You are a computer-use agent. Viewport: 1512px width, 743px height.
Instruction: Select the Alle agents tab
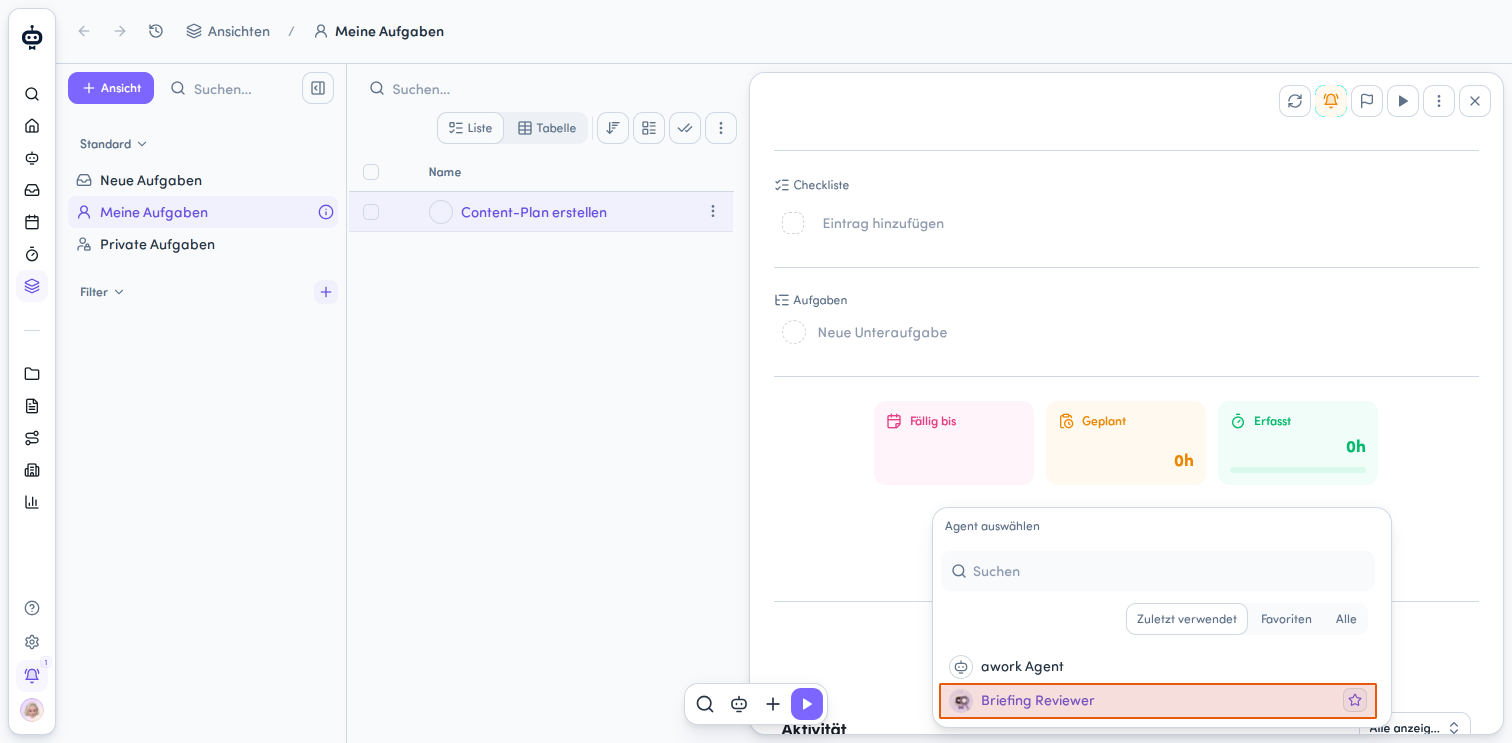pos(1346,619)
